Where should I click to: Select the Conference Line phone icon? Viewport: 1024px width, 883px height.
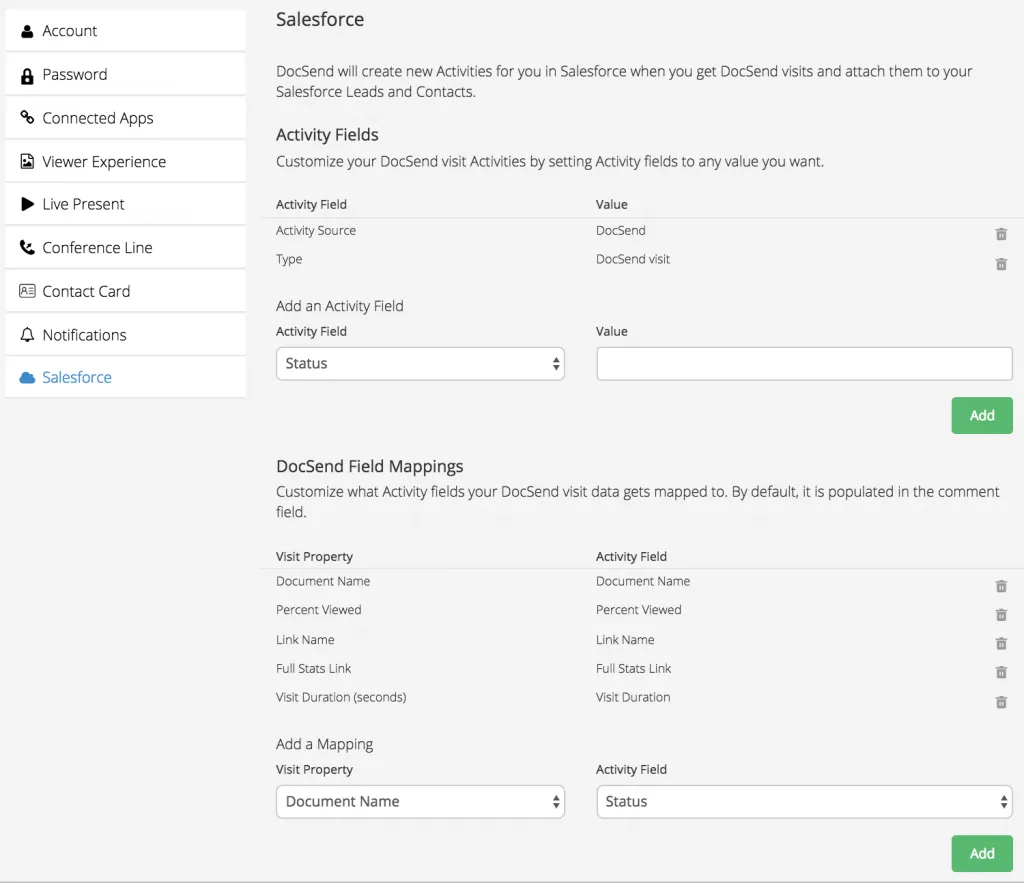[x=27, y=247]
